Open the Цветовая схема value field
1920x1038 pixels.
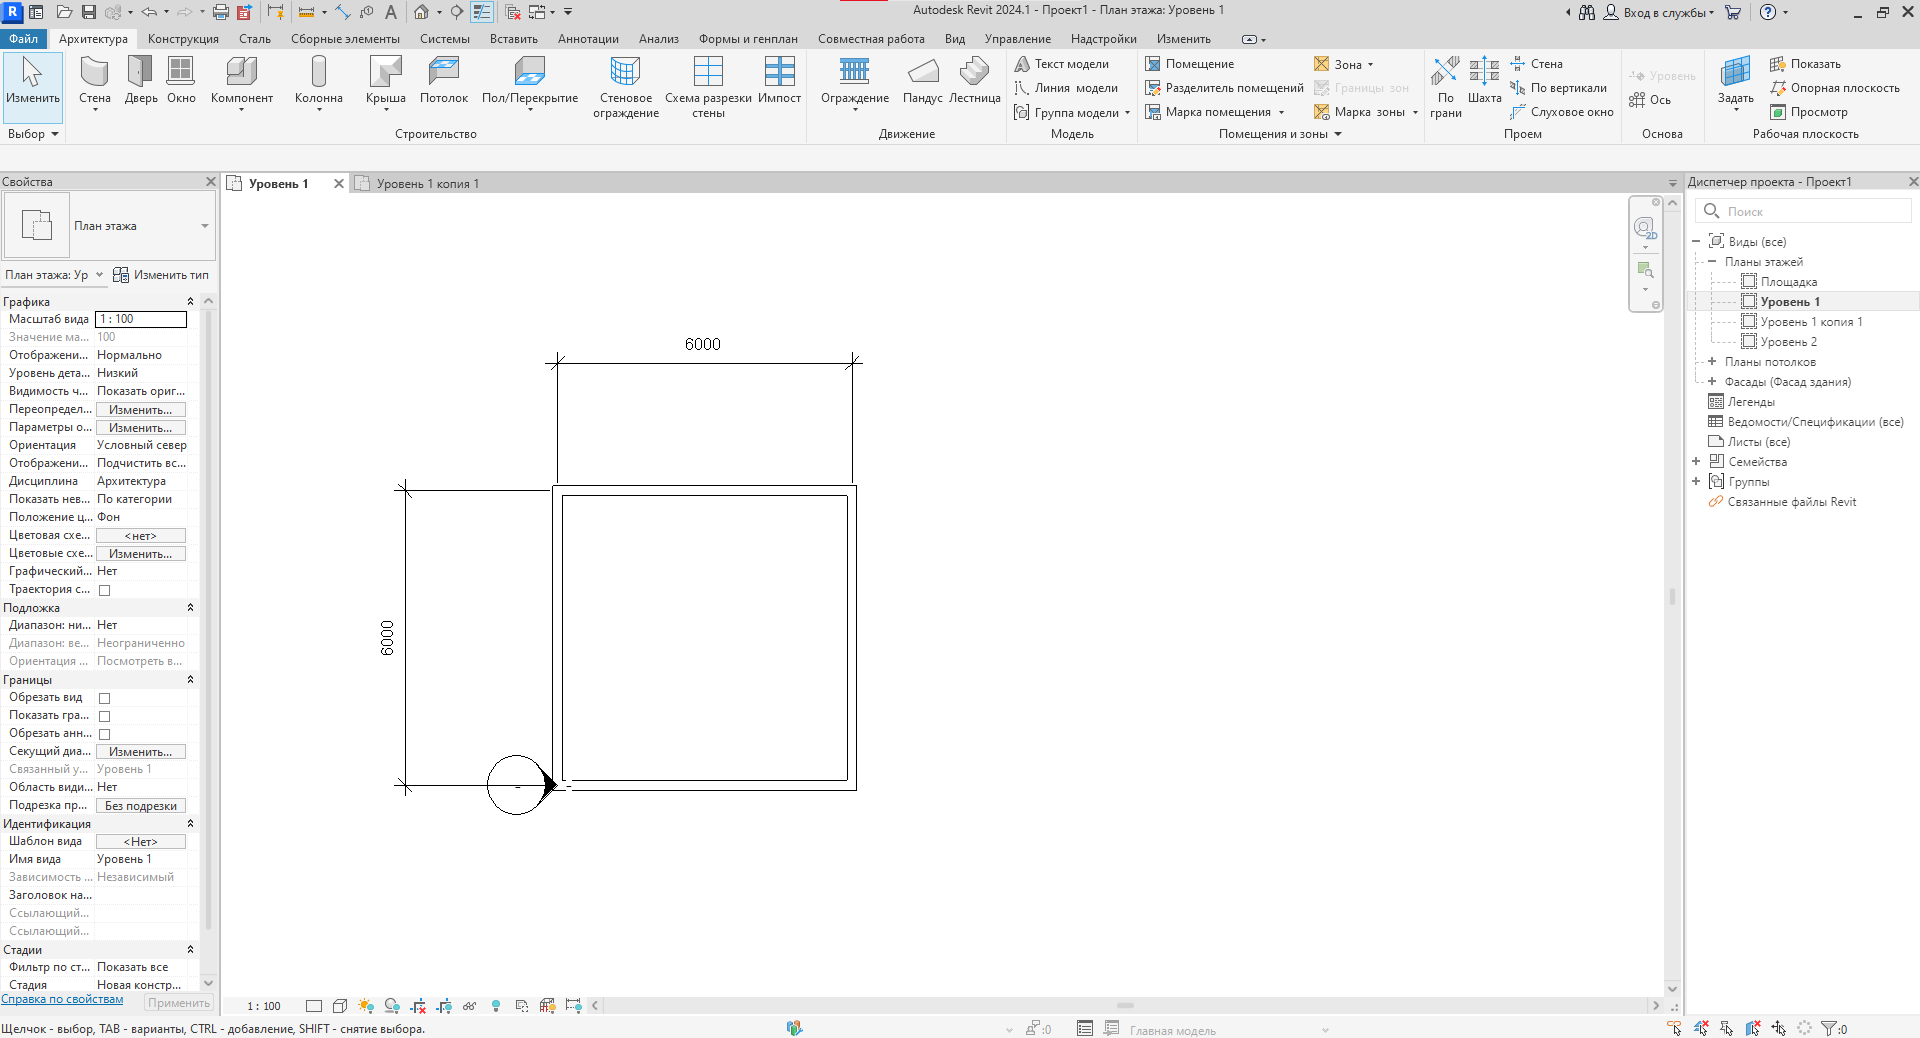click(140, 535)
